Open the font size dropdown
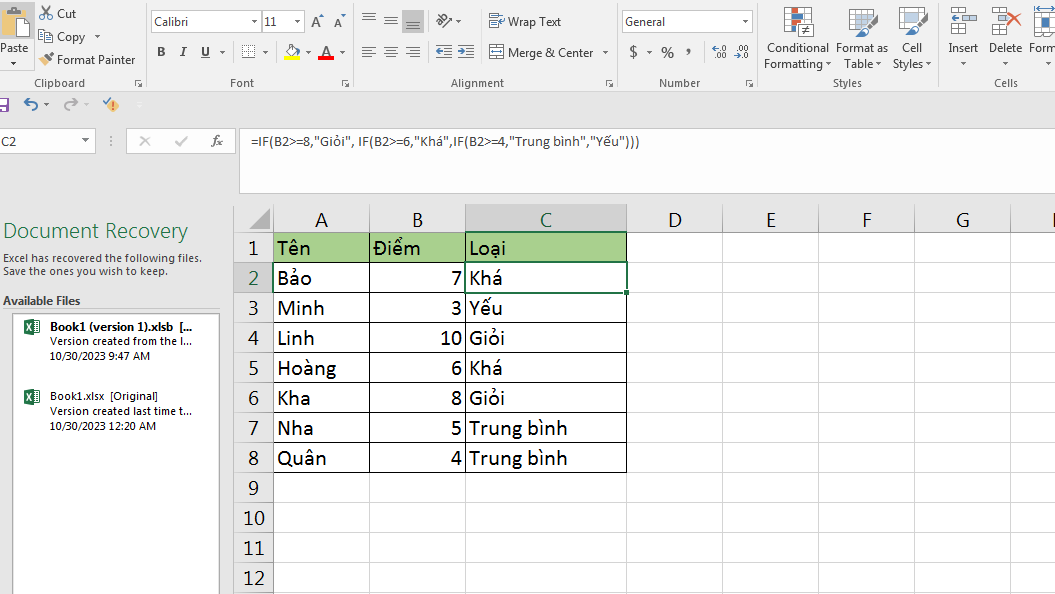This screenshot has width=1055, height=594. 295,20
